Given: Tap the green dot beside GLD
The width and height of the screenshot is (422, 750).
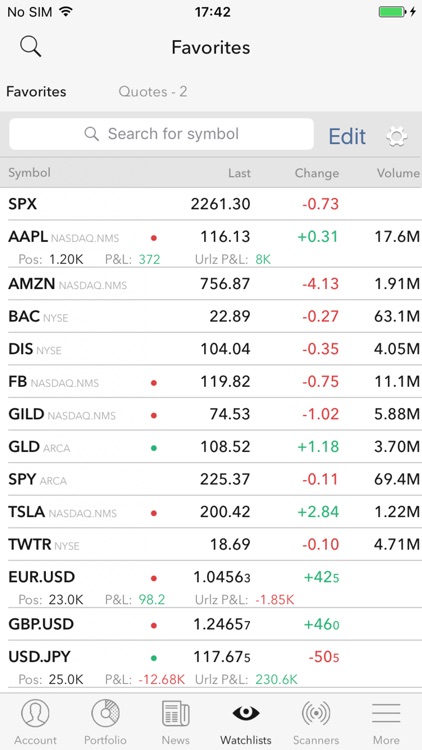Looking at the screenshot, I should point(154,448).
